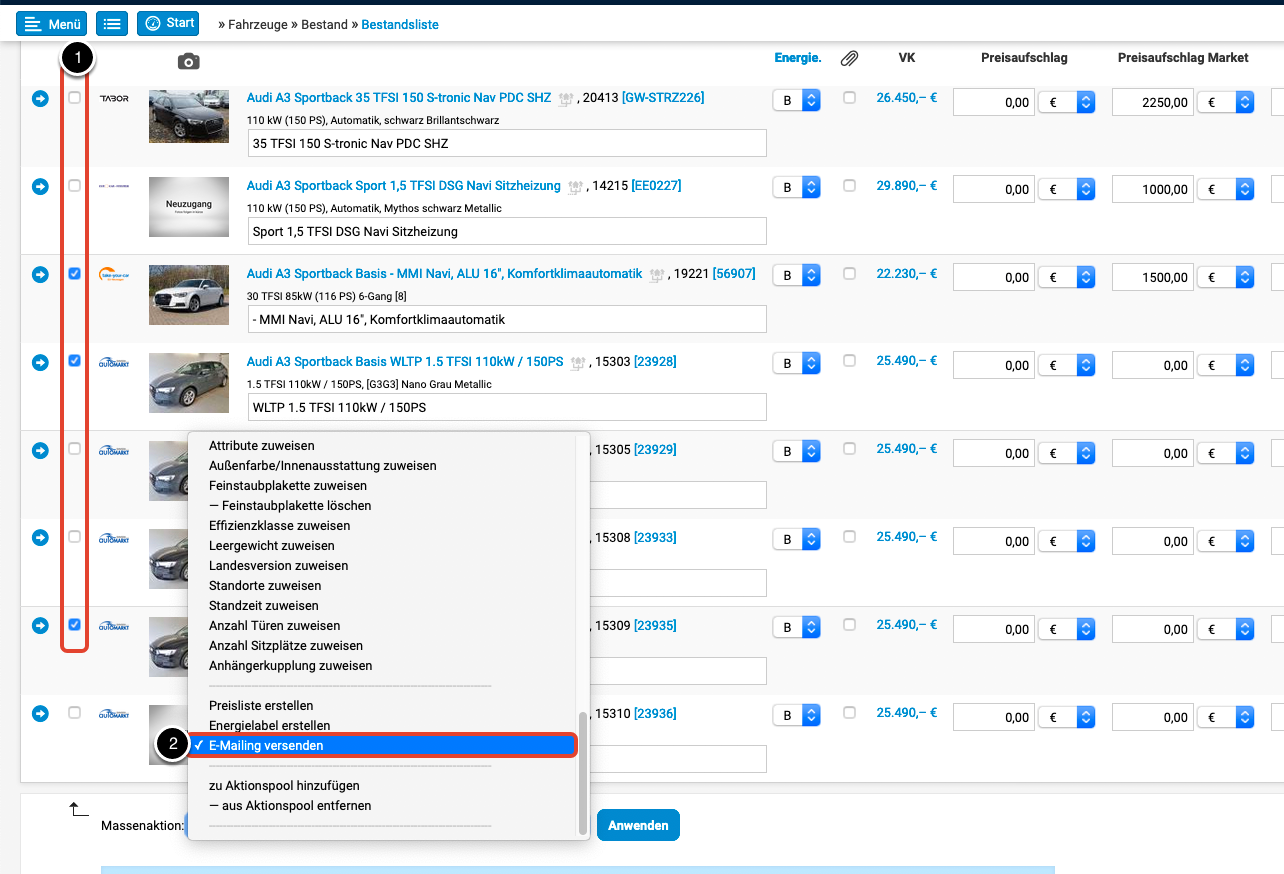Click the camera icon column header

tap(188, 62)
